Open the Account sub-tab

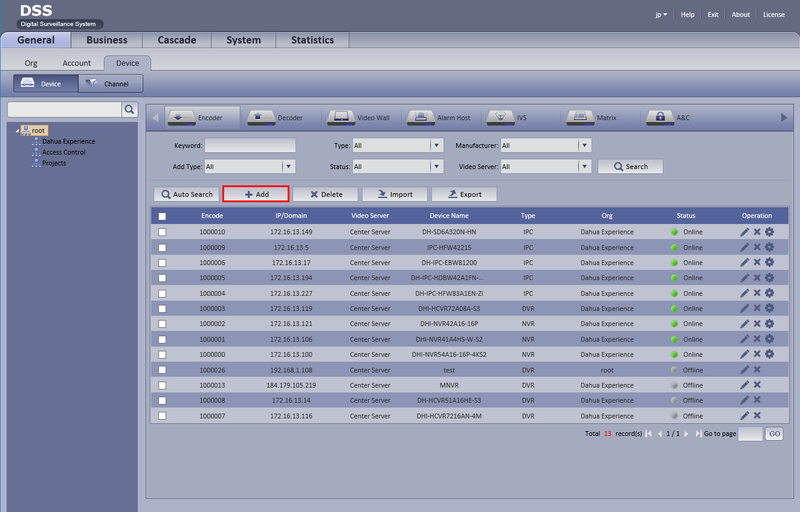pos(77,63)
